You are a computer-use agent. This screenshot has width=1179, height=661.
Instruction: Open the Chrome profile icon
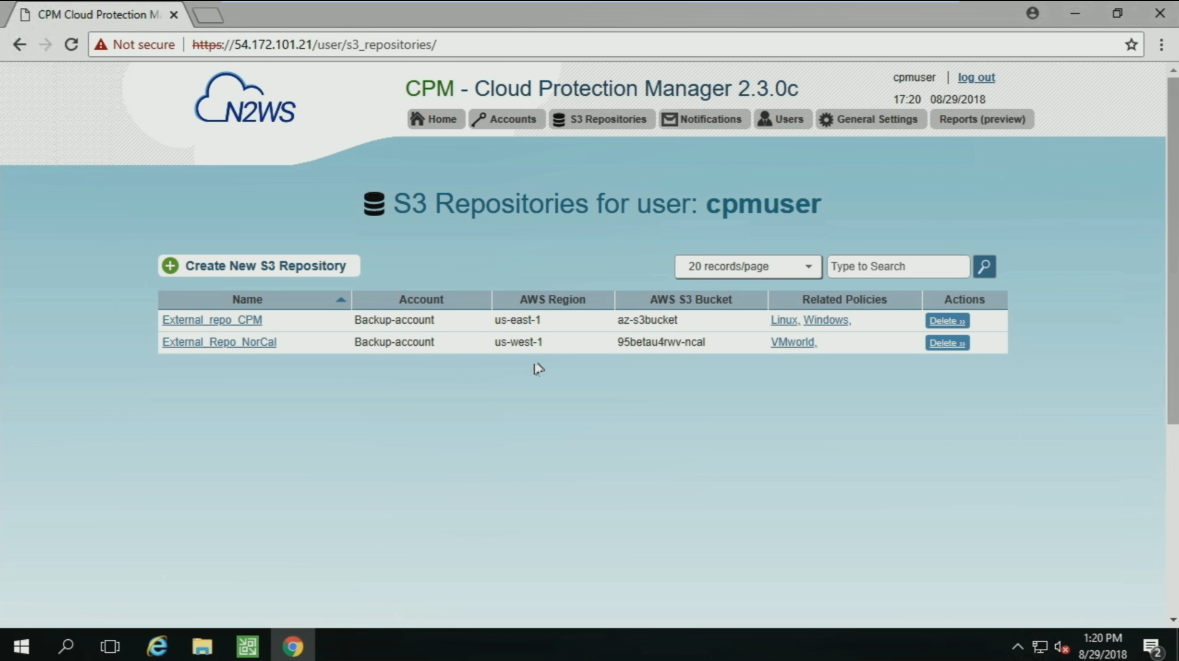coord(1032,14)
